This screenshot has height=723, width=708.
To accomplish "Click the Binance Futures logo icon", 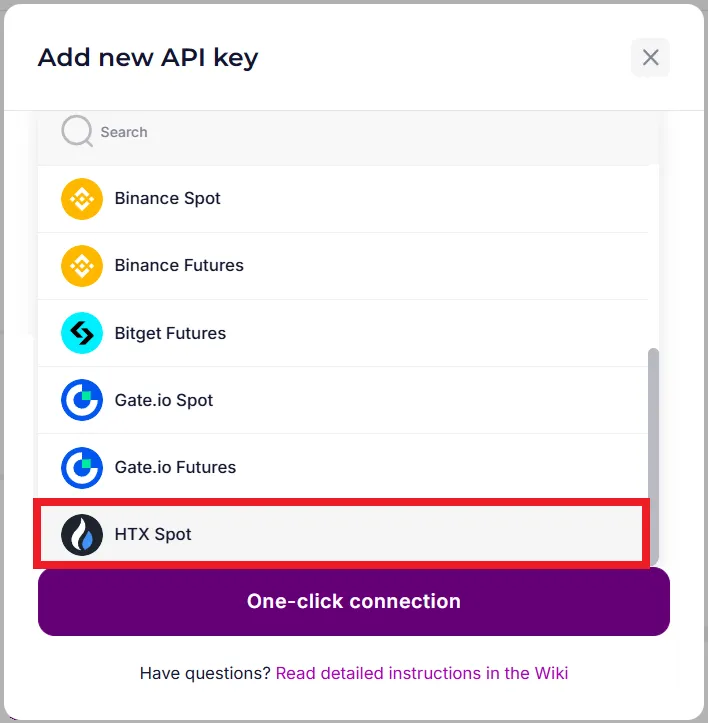I will coord(82,265).
